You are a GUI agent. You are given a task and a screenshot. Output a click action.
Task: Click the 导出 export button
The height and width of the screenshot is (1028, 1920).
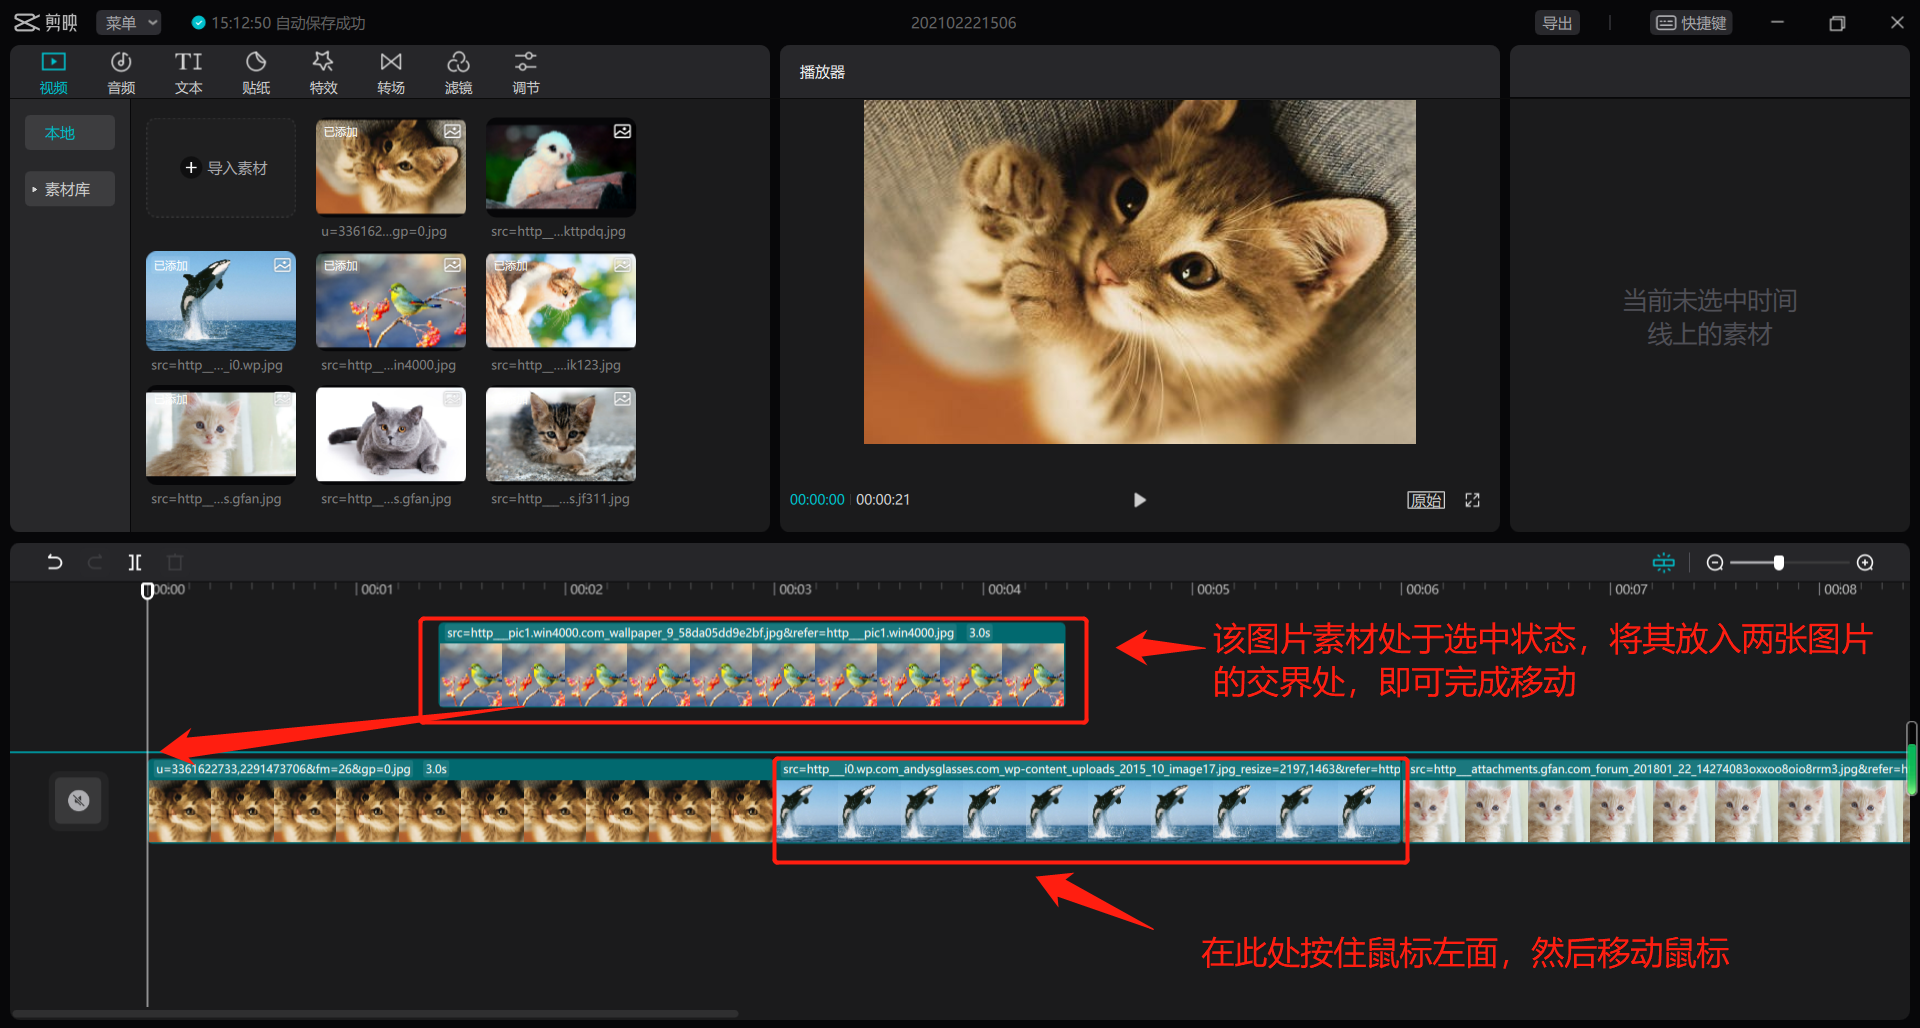(1557, 22)
